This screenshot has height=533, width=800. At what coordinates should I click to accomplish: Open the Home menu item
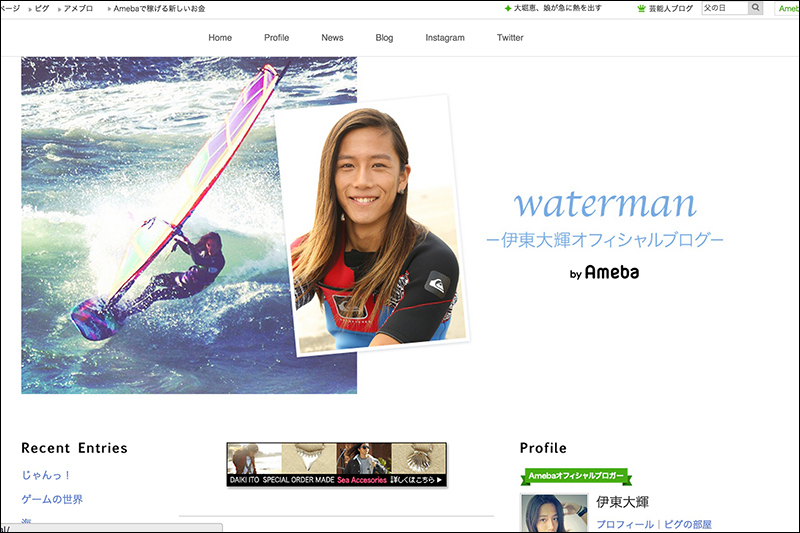click(220, 38)
